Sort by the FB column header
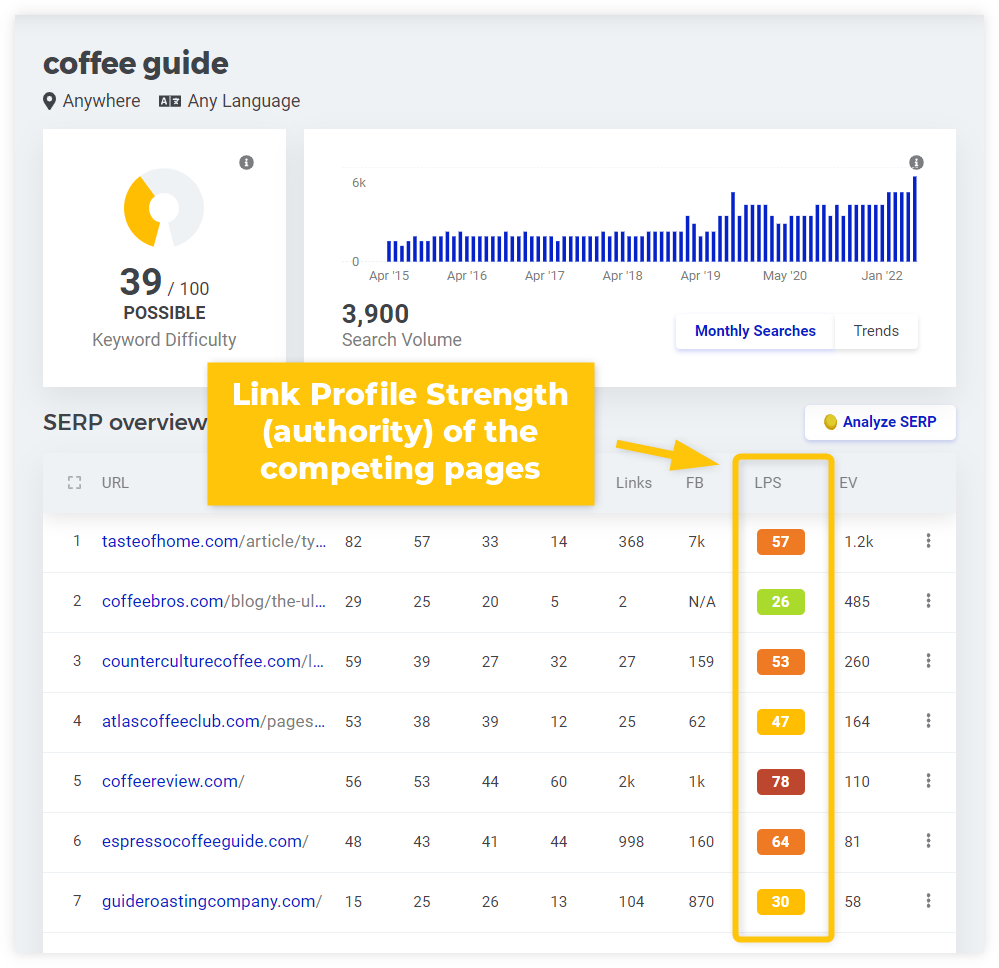Viewport: 999px width, 968px height. (694, 482)
